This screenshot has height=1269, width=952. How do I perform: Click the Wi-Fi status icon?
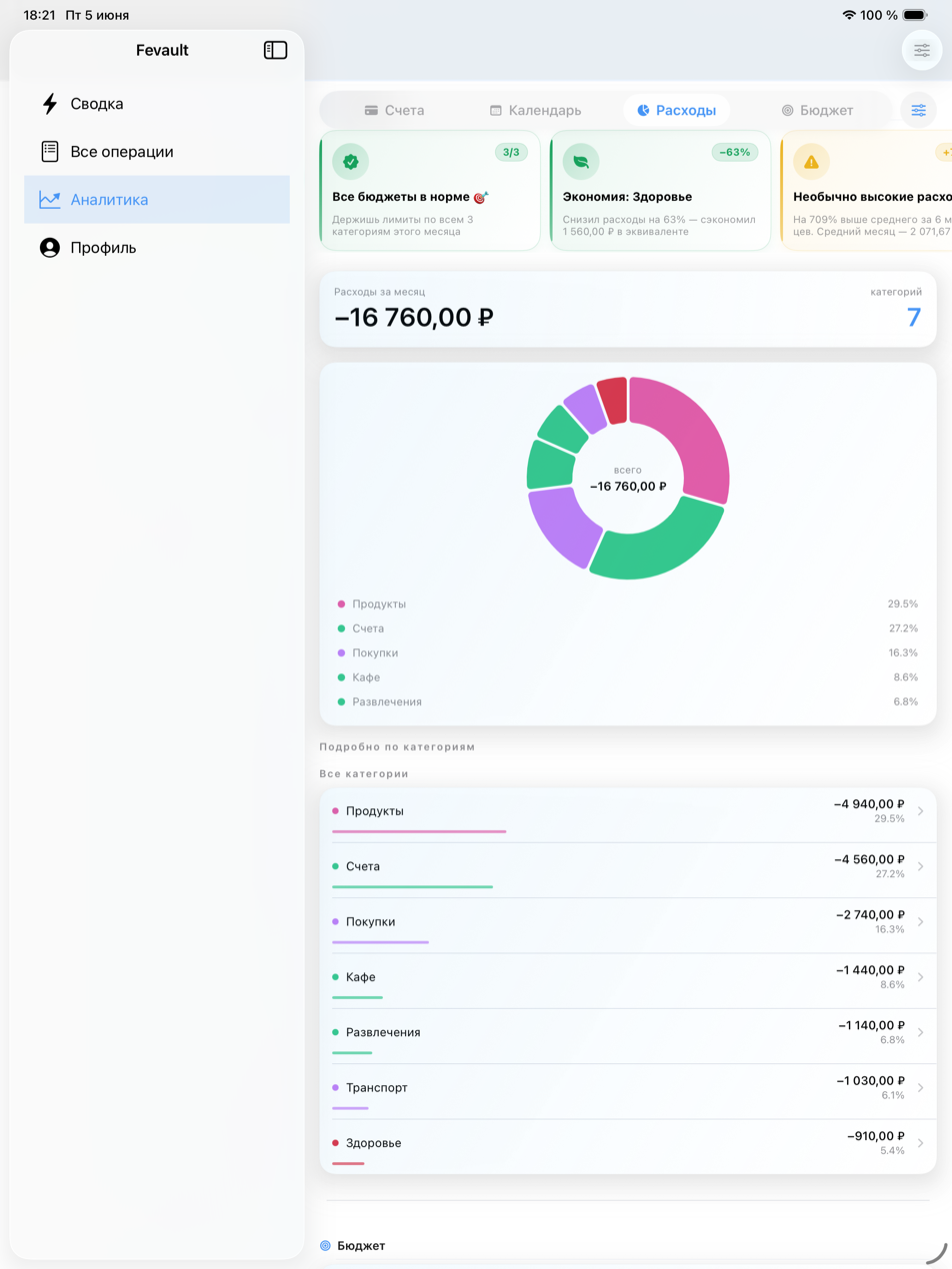(x=849, y=15)
